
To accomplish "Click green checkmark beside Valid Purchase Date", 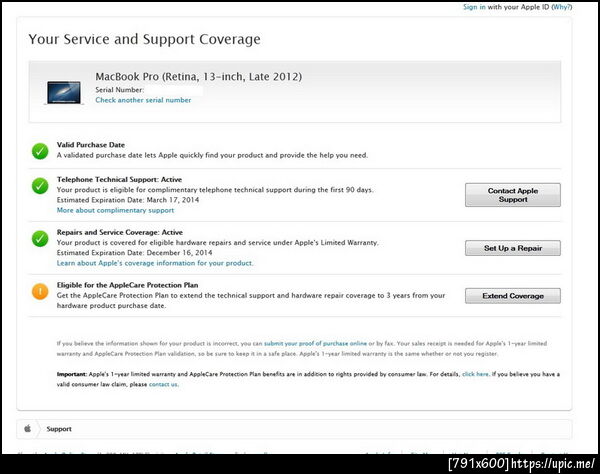I will tap(40, 151).
